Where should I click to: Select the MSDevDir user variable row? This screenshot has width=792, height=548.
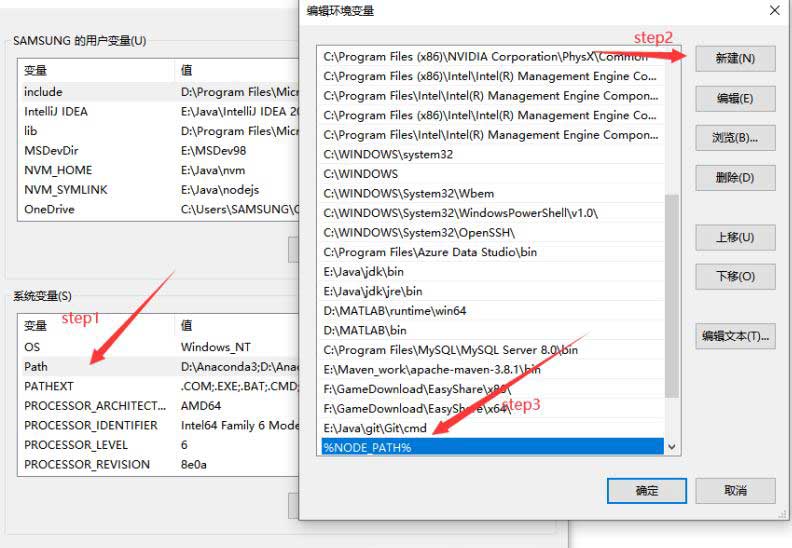(159, 151)
